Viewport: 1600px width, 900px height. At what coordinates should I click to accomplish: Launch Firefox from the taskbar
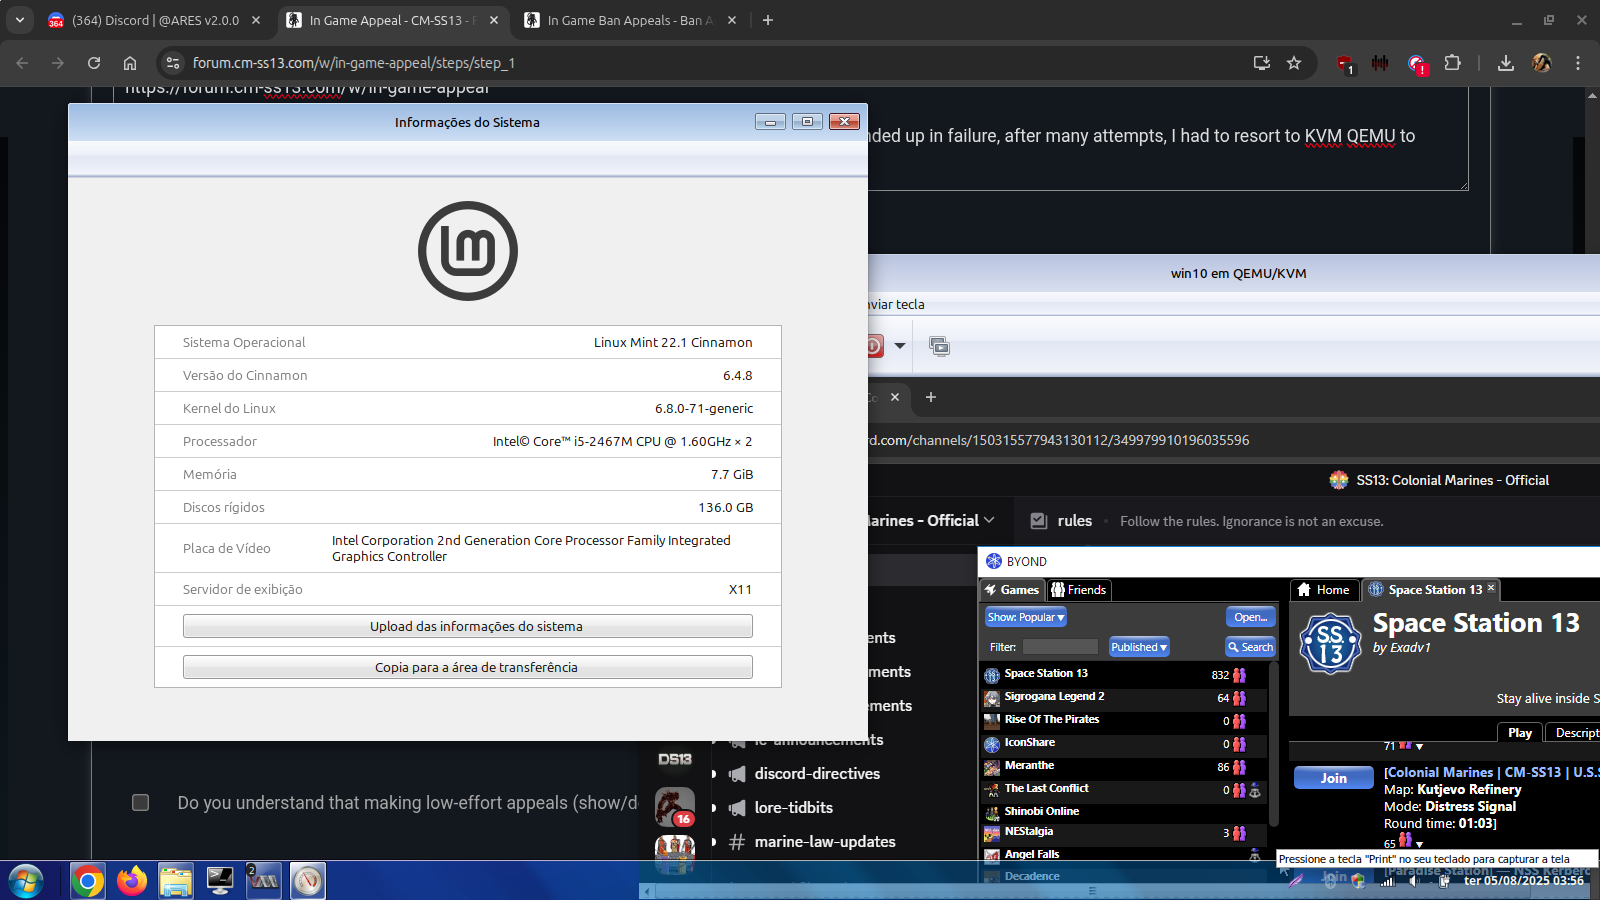click(x=131, y=881)
